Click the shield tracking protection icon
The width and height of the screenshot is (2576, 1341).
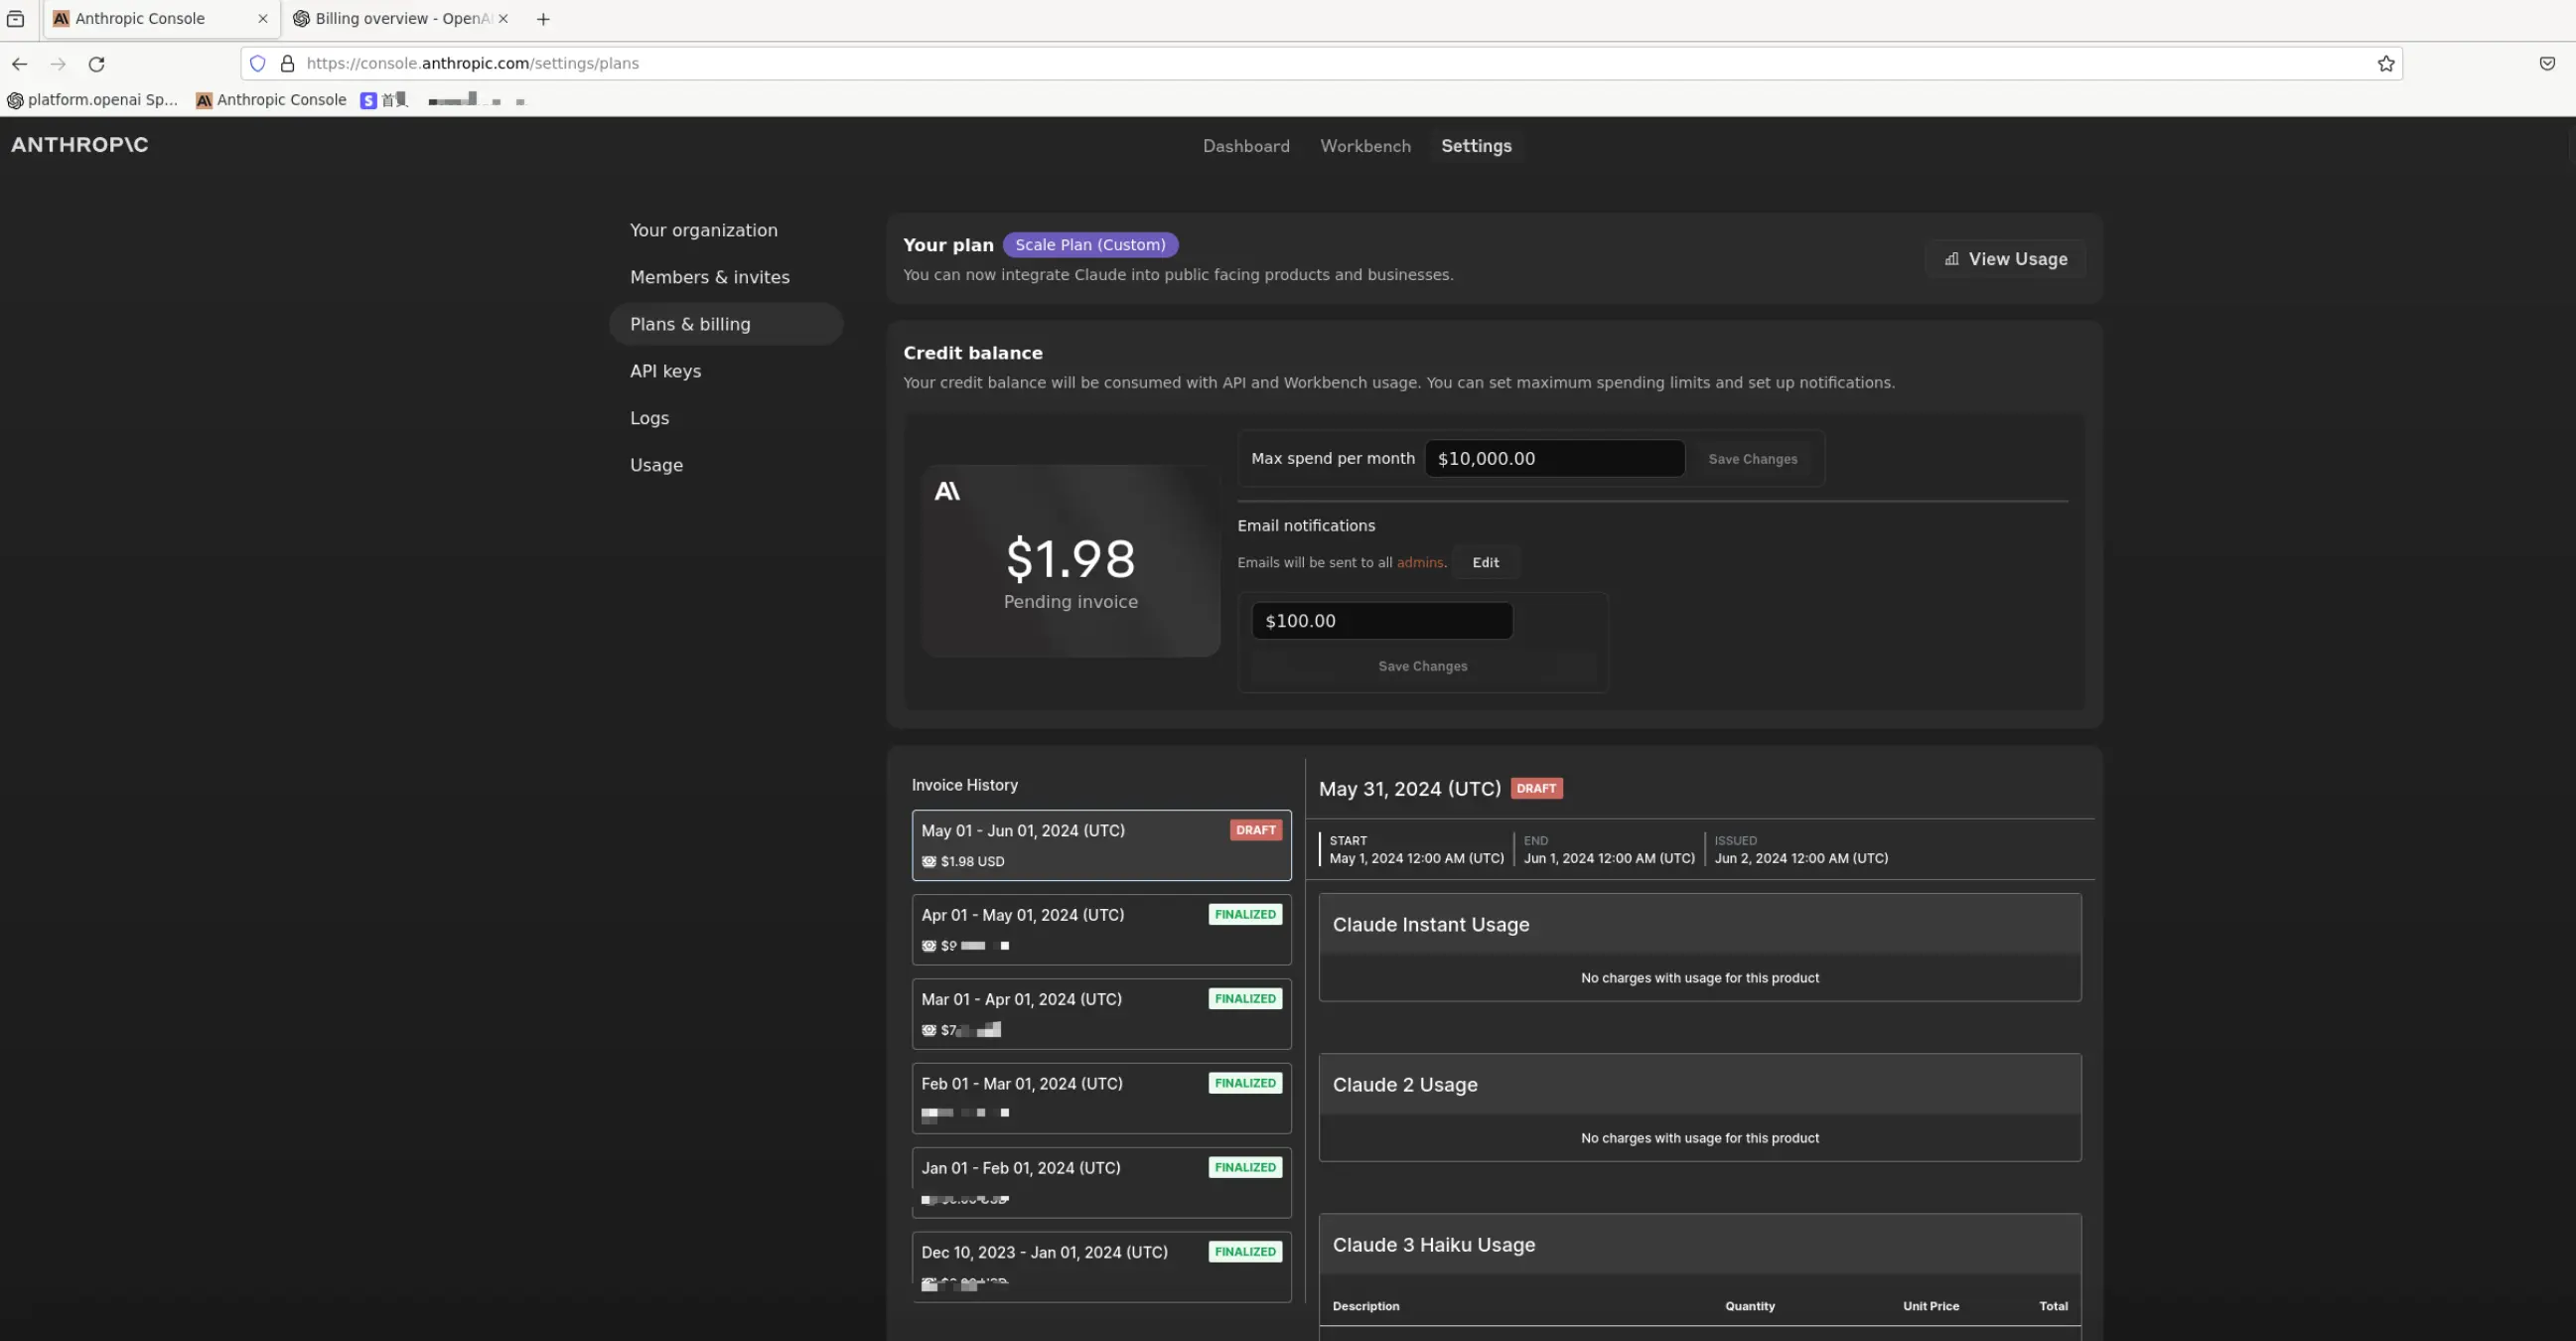click(257, 64)
